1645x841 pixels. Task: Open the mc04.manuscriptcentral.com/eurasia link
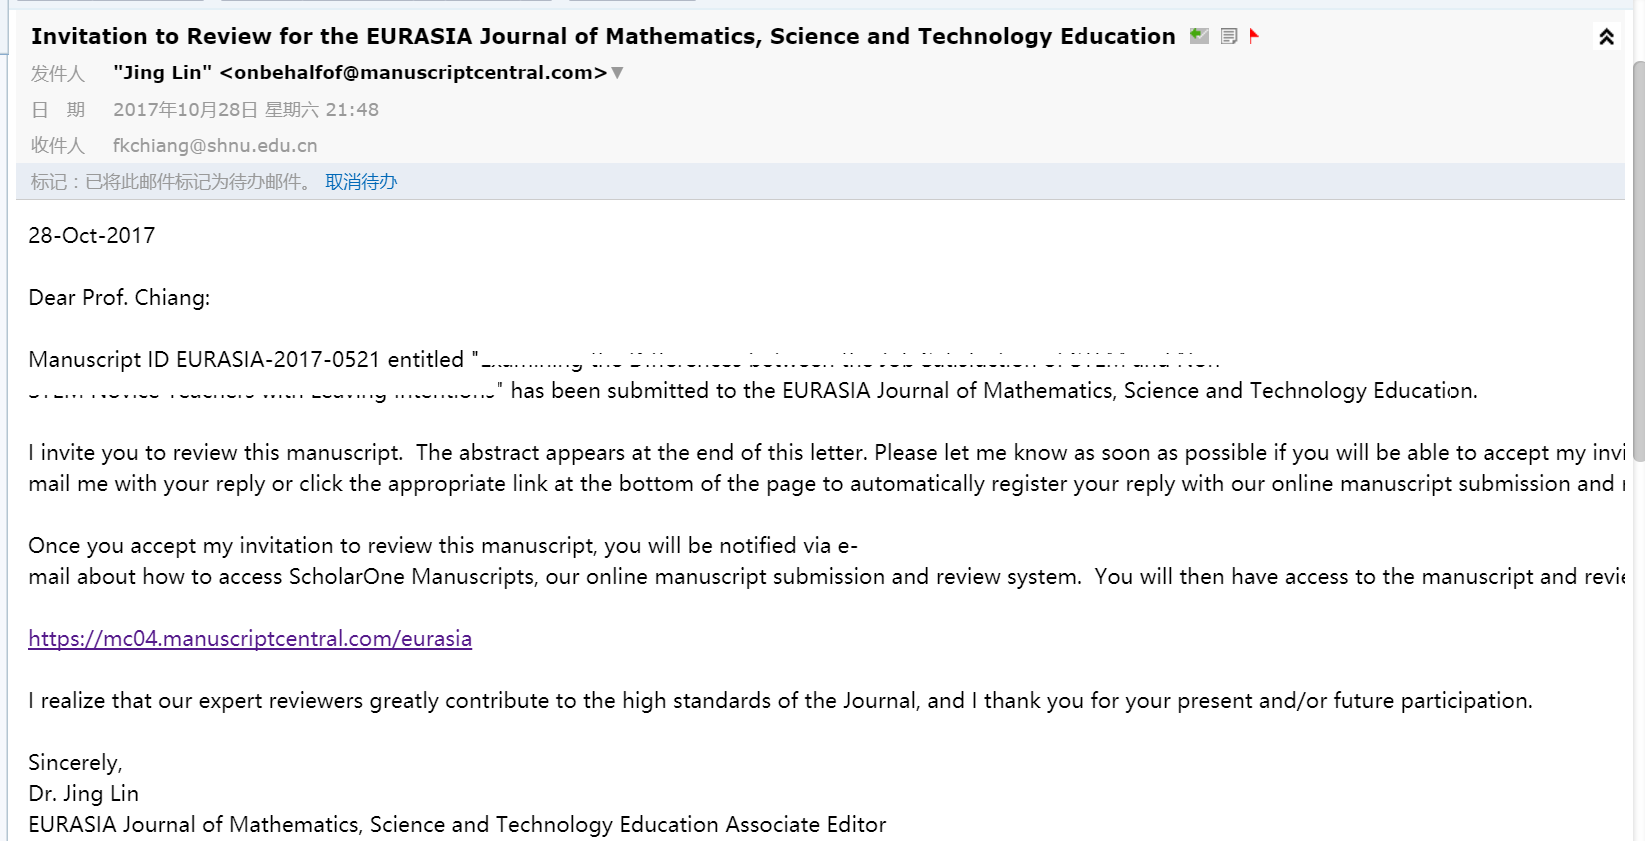(x=250, y=639)
